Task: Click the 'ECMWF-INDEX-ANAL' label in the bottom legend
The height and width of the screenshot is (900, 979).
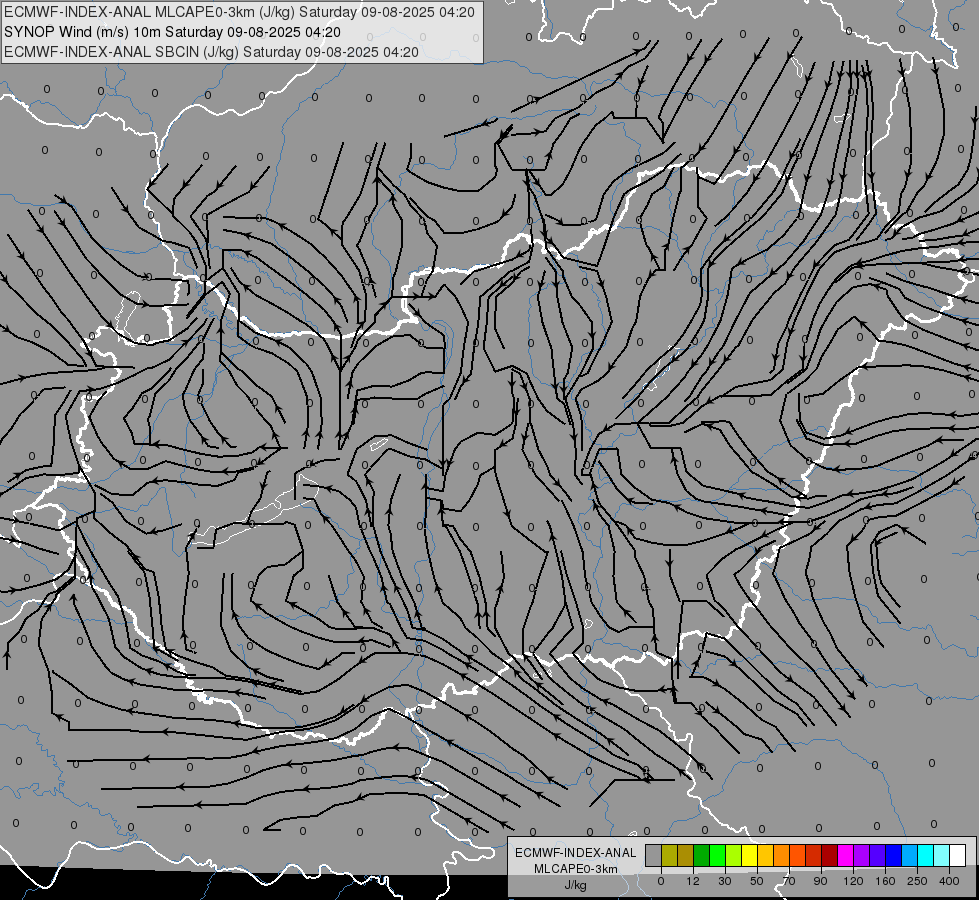Action: point(576,853)
